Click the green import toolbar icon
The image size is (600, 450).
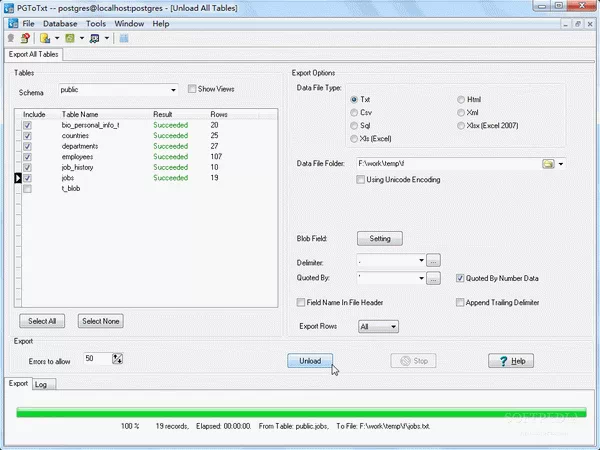(x=71, y=39)
